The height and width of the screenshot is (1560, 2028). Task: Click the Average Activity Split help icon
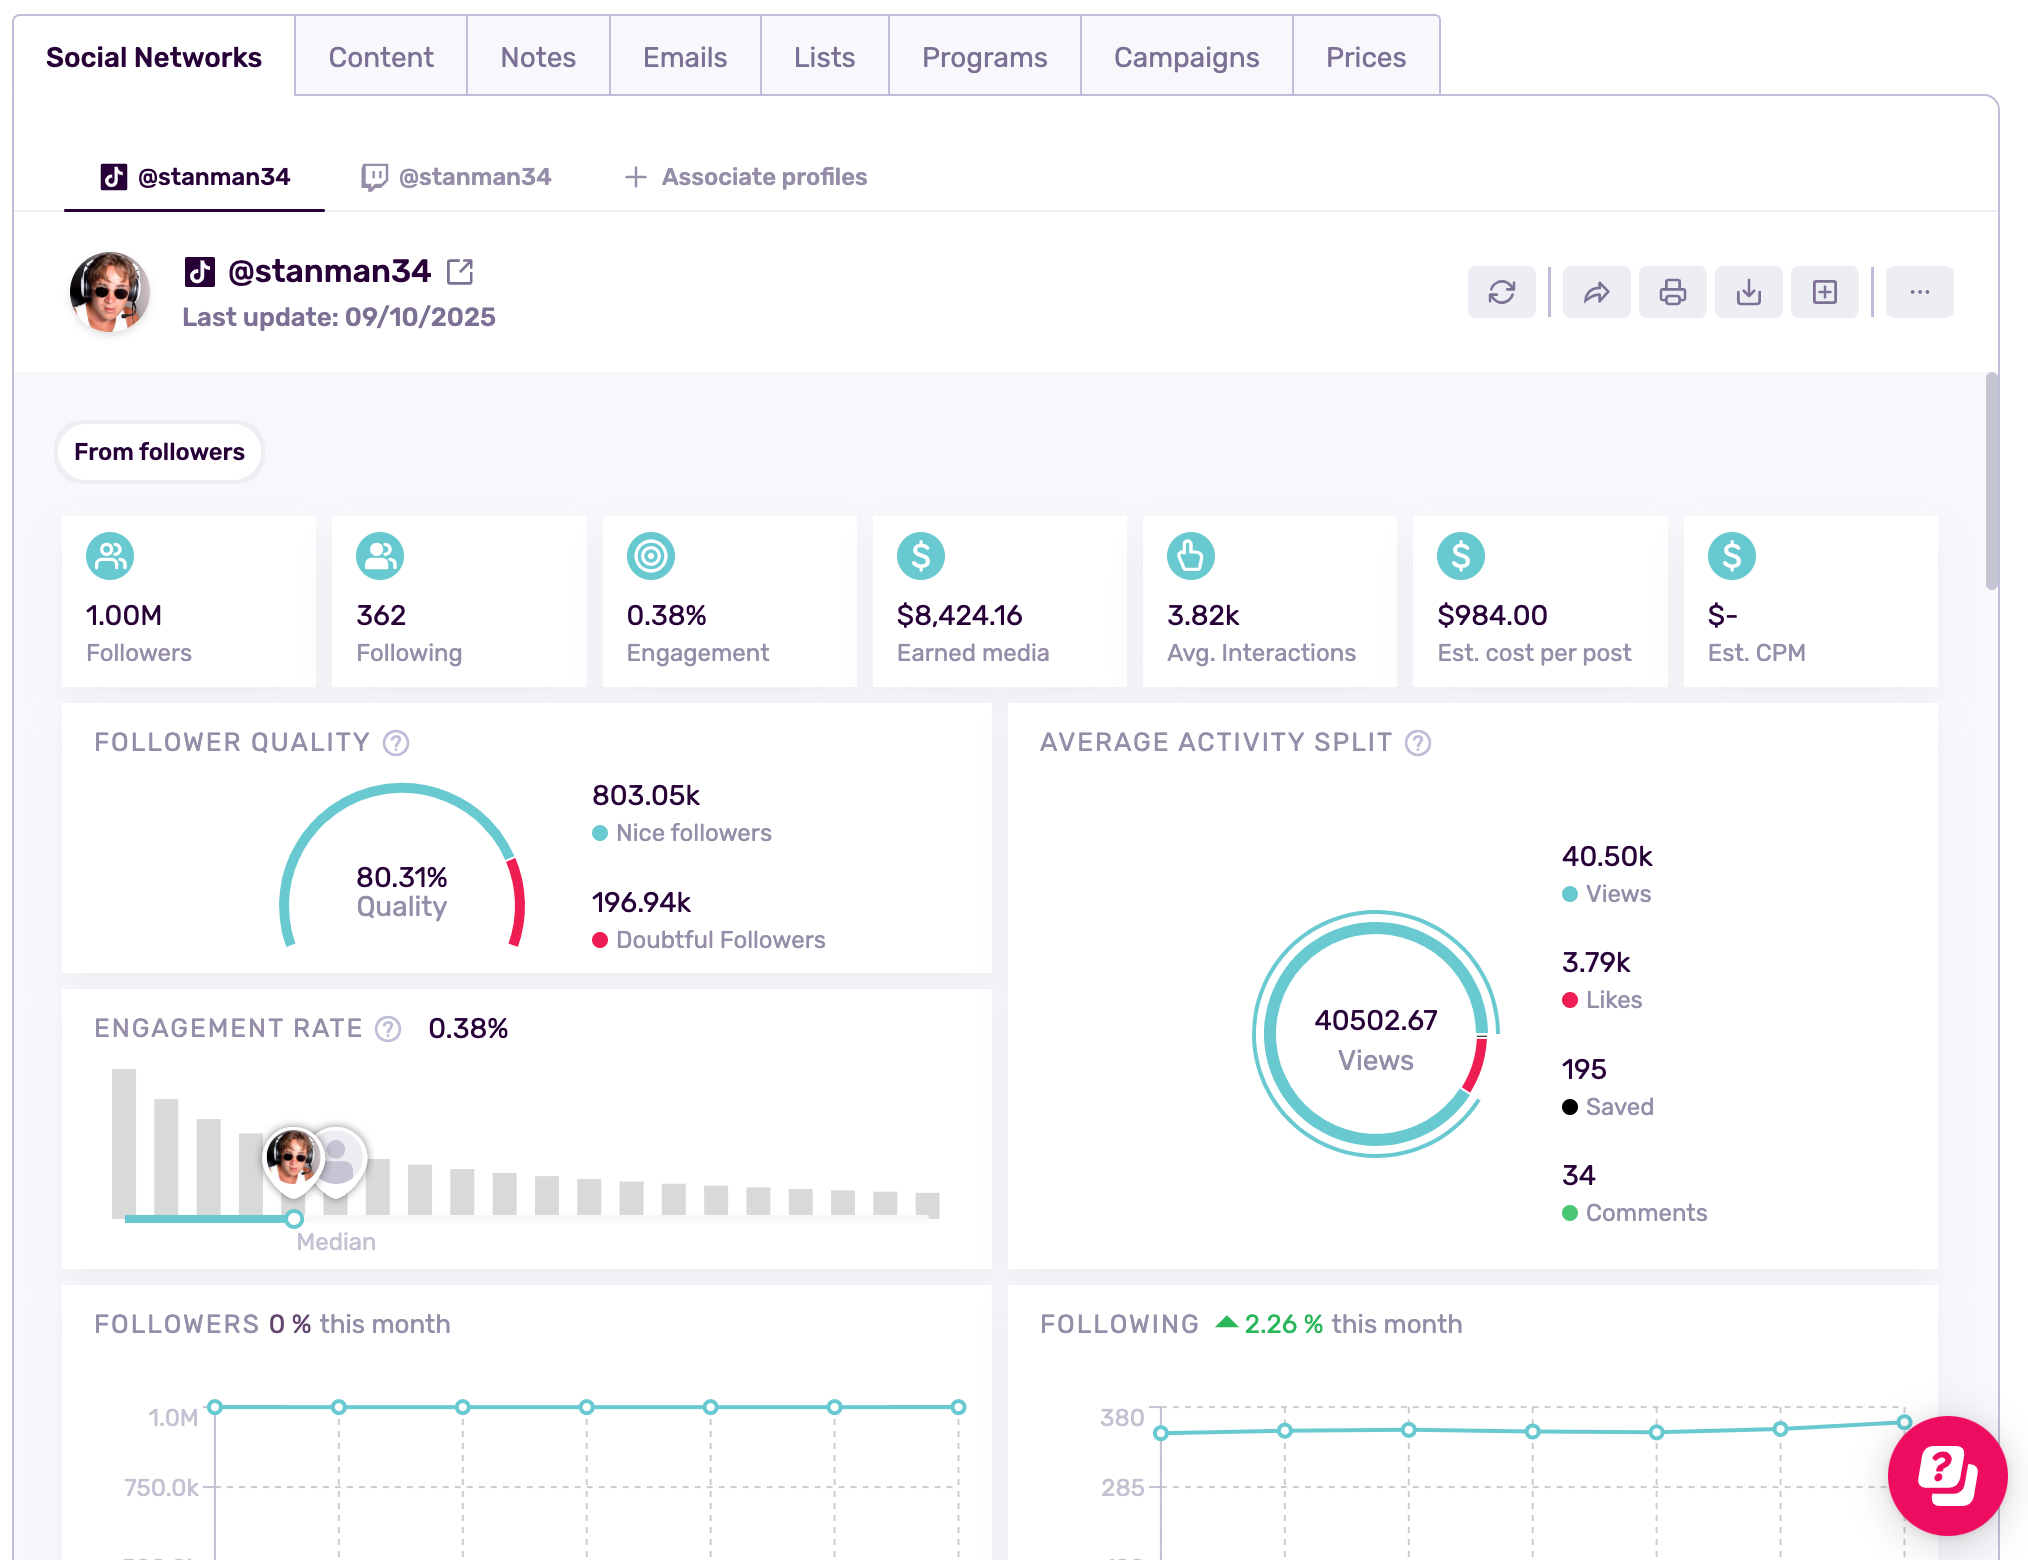tap(1418, 743)
